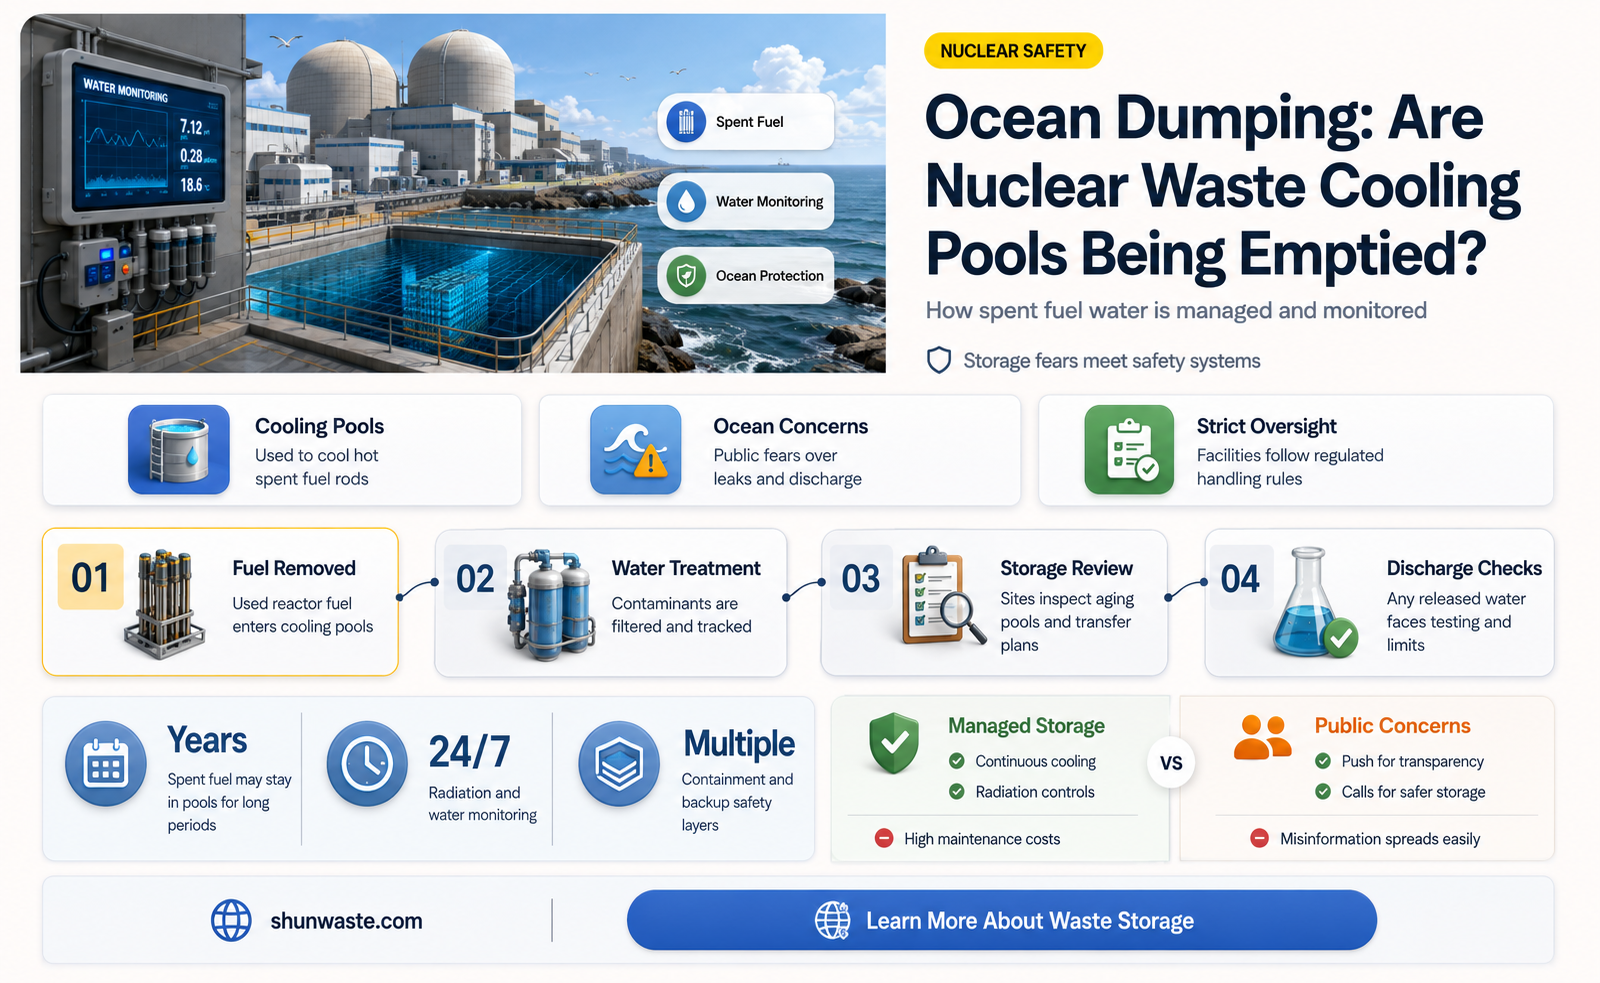Click the Strict Oversight clipboard icon

tap(1130, 450)
